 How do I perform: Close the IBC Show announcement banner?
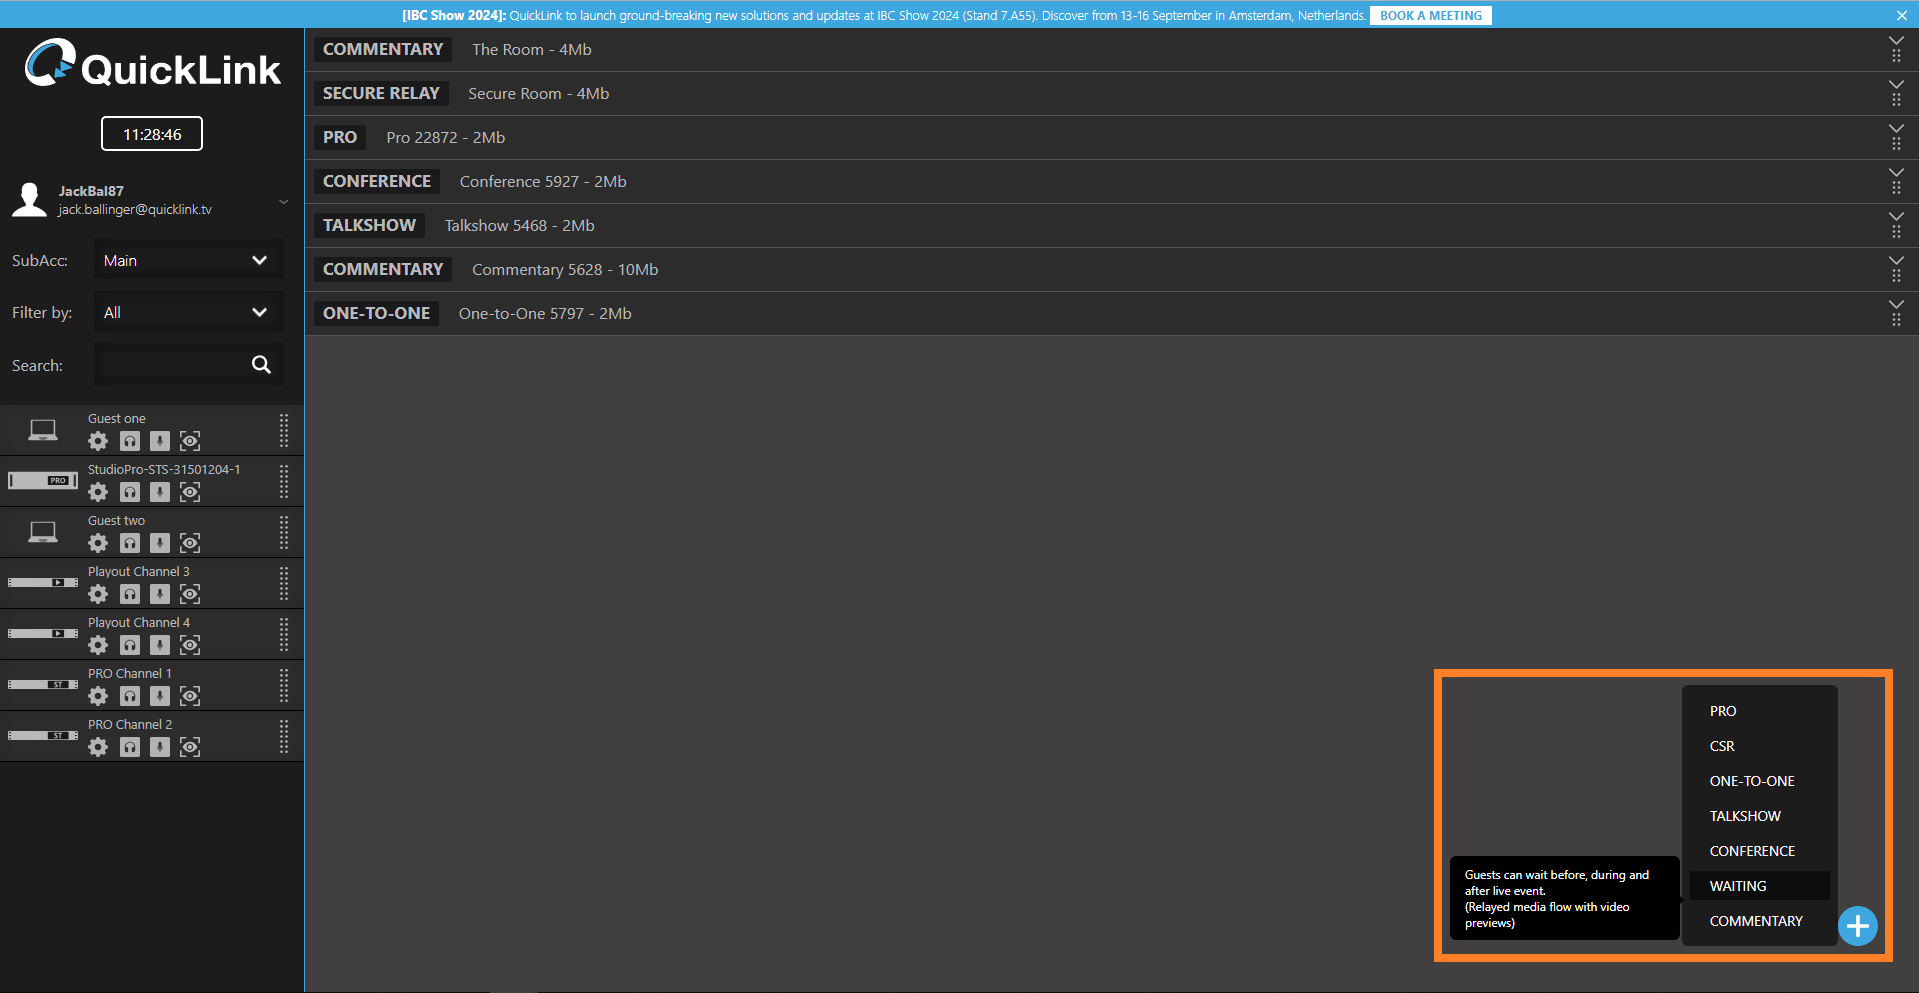(1901, 16)
